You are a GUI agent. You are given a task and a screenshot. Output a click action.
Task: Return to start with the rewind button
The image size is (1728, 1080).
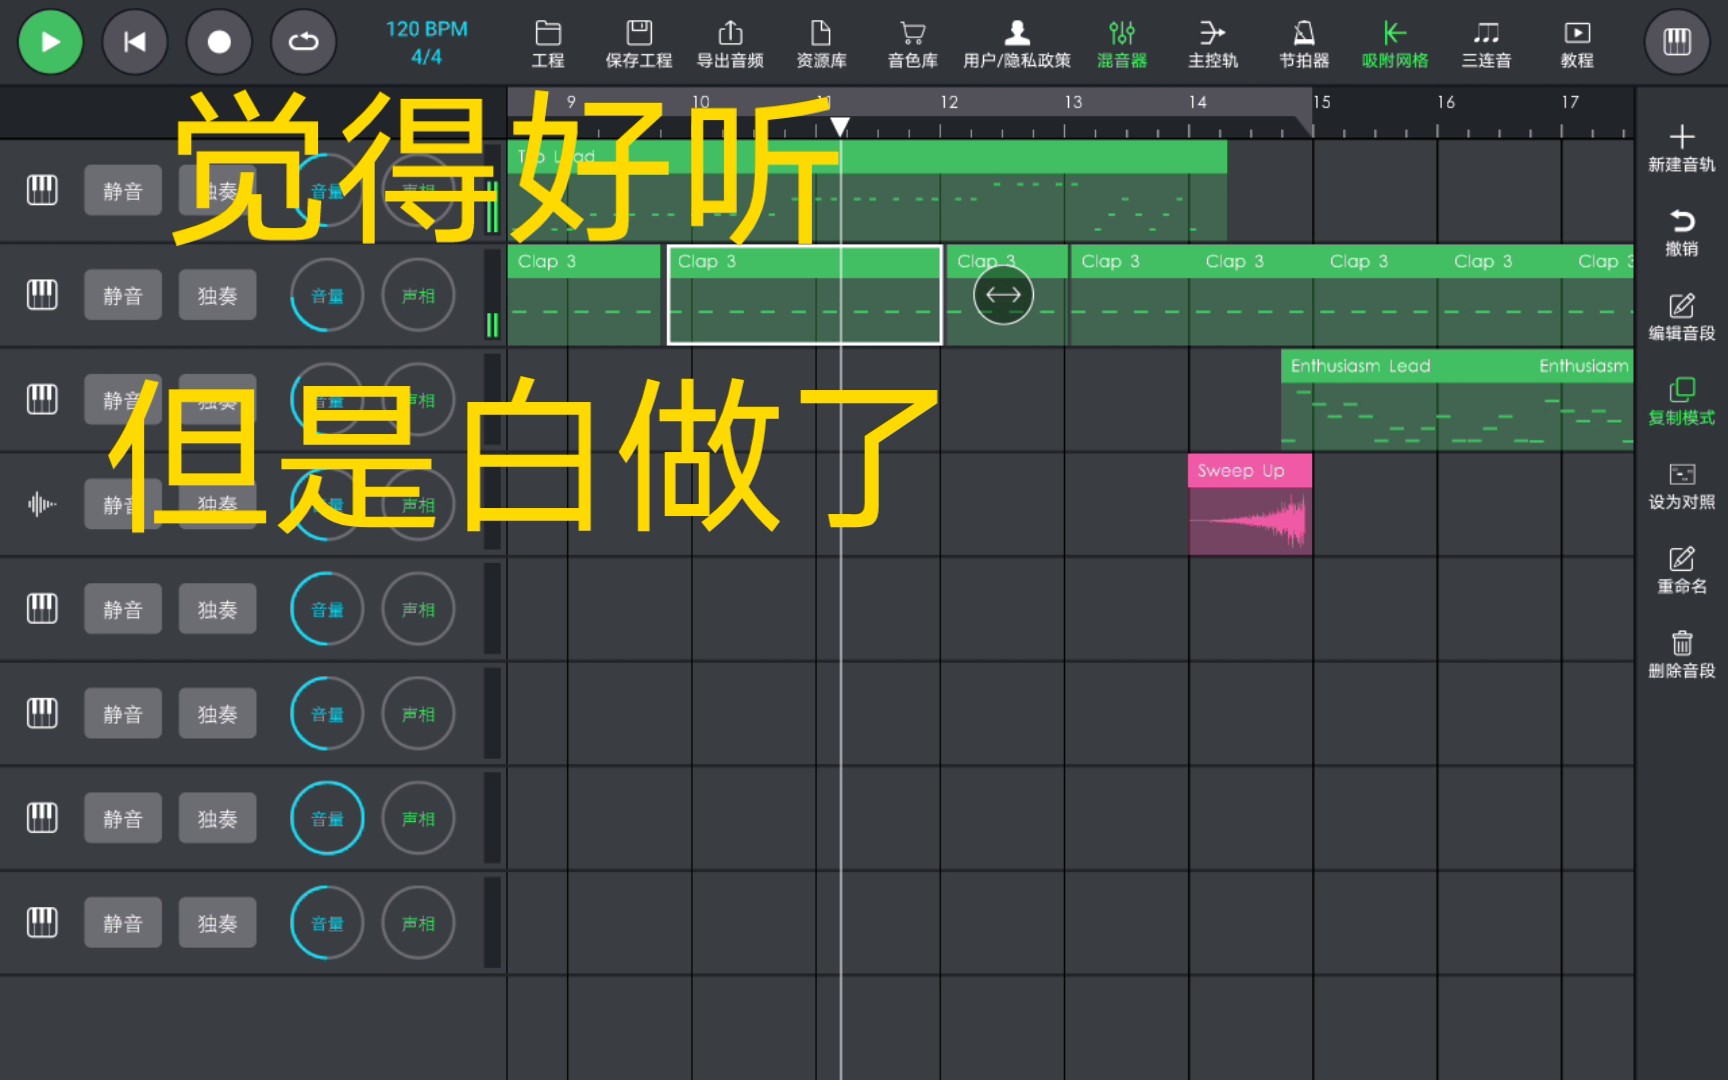point(135,42)
